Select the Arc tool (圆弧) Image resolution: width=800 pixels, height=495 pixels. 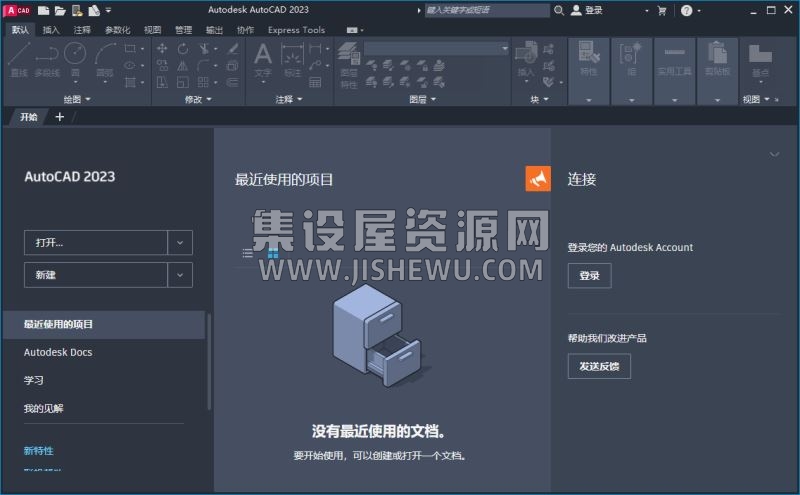point(105,60)
